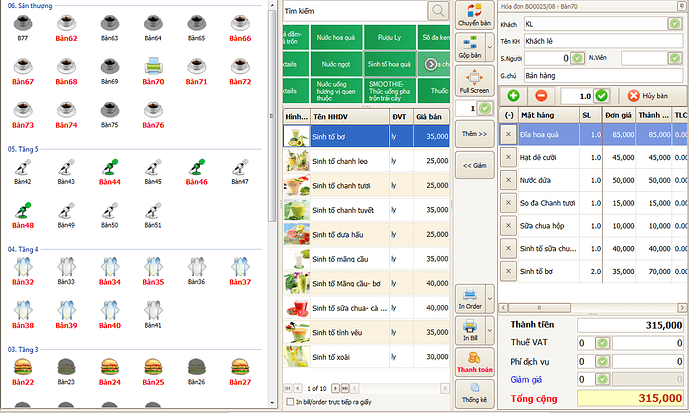Viewport: 690px width, 413px height.
Task: Click the search magnifier icon
Action: point(438,10)
